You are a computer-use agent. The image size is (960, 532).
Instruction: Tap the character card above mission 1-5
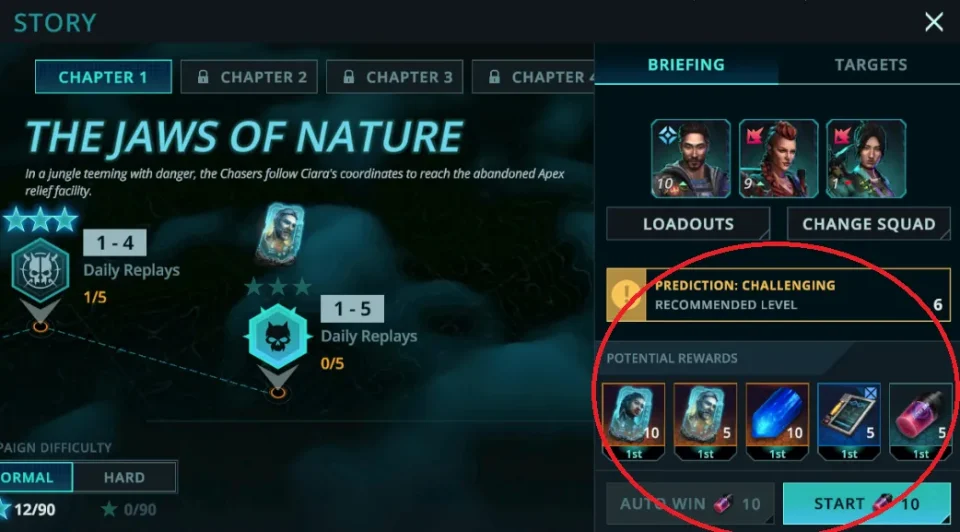pyautogui.click(x=280, y=234)
